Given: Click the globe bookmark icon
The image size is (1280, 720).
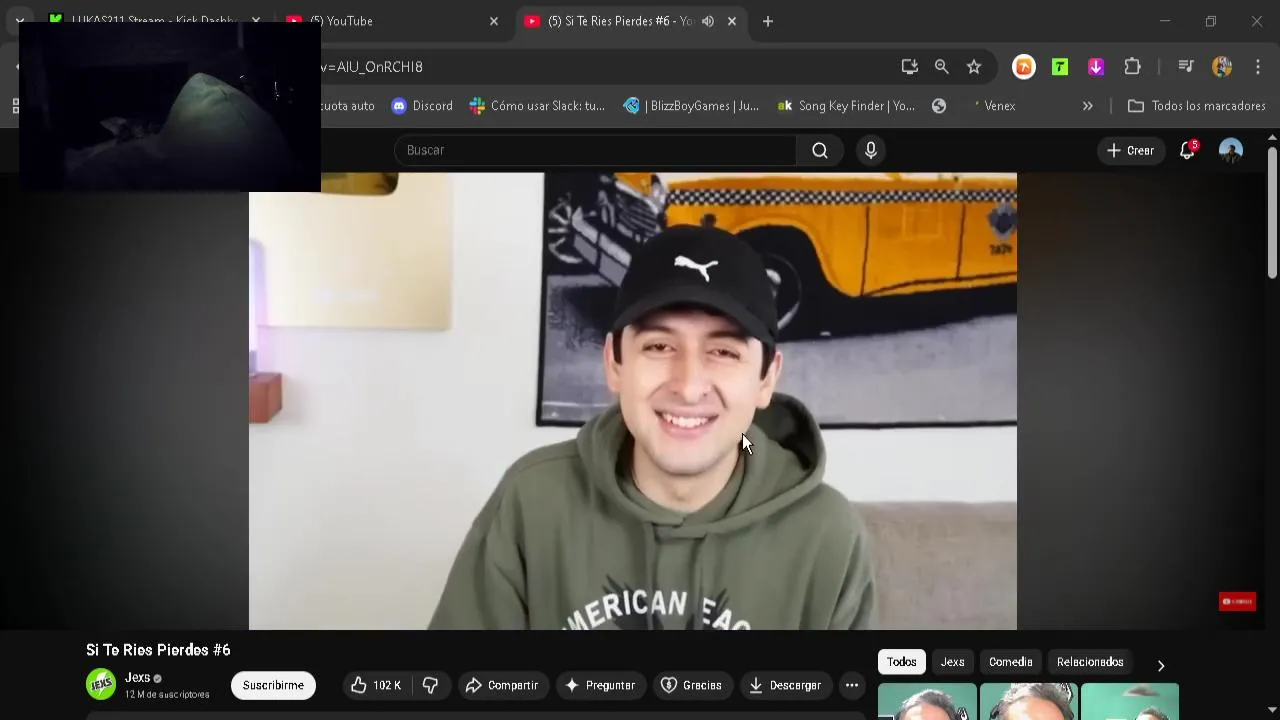Looking at the screenshot, I should pos(939,106).
